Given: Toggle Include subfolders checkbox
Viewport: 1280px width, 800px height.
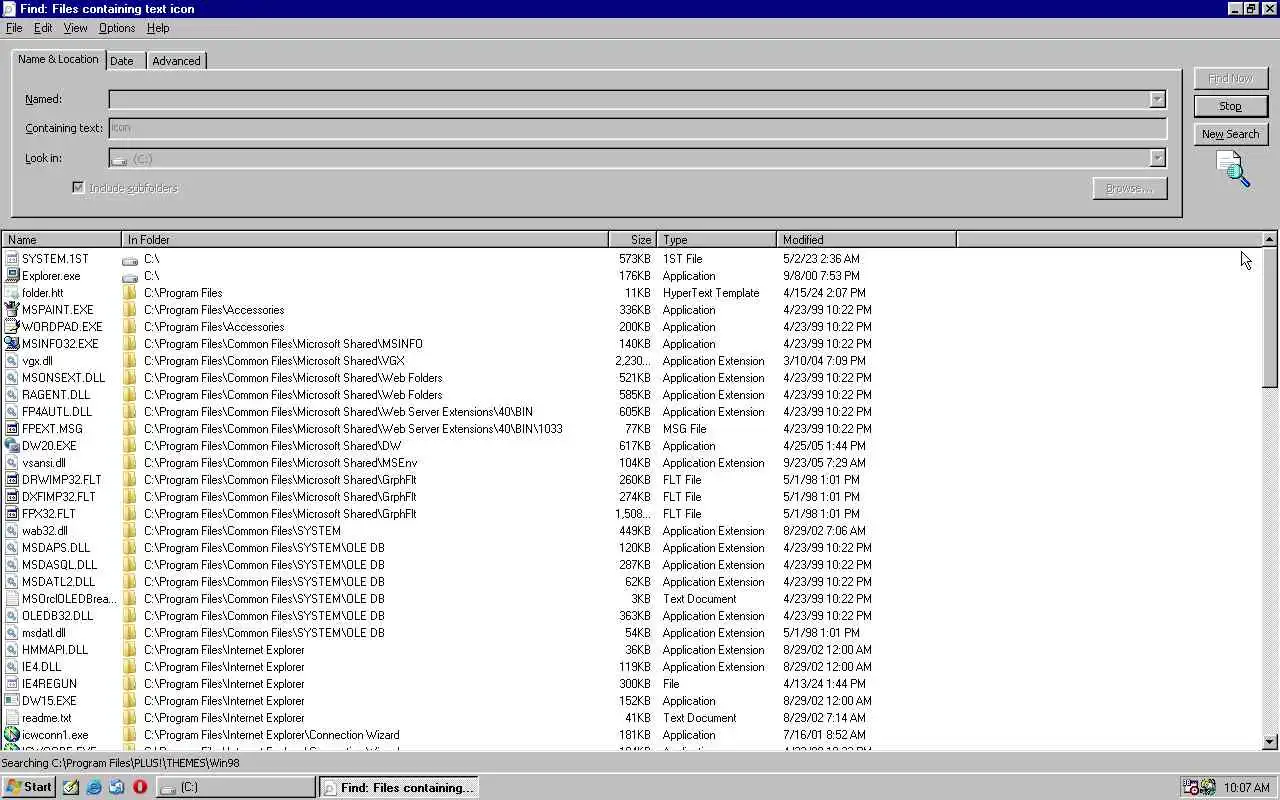Looking at the screenshot, I should tap(78, 188).
